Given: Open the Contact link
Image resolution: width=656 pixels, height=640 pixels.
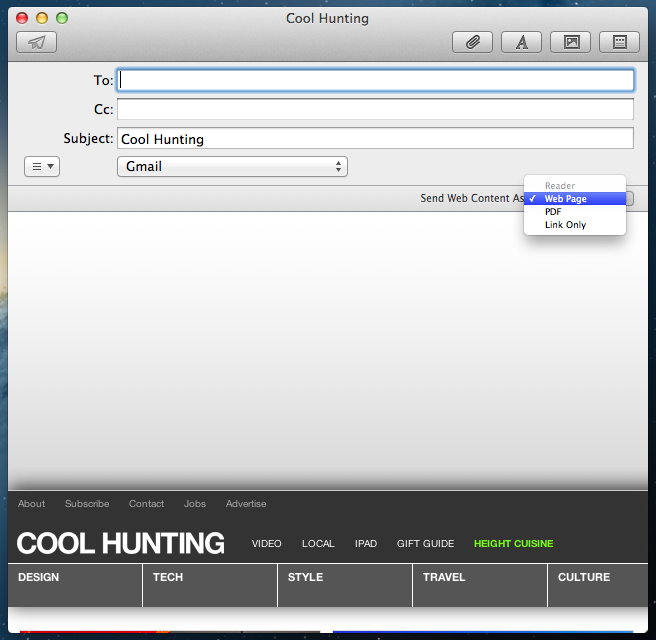Looking at the screenshot, I should 146,504.
